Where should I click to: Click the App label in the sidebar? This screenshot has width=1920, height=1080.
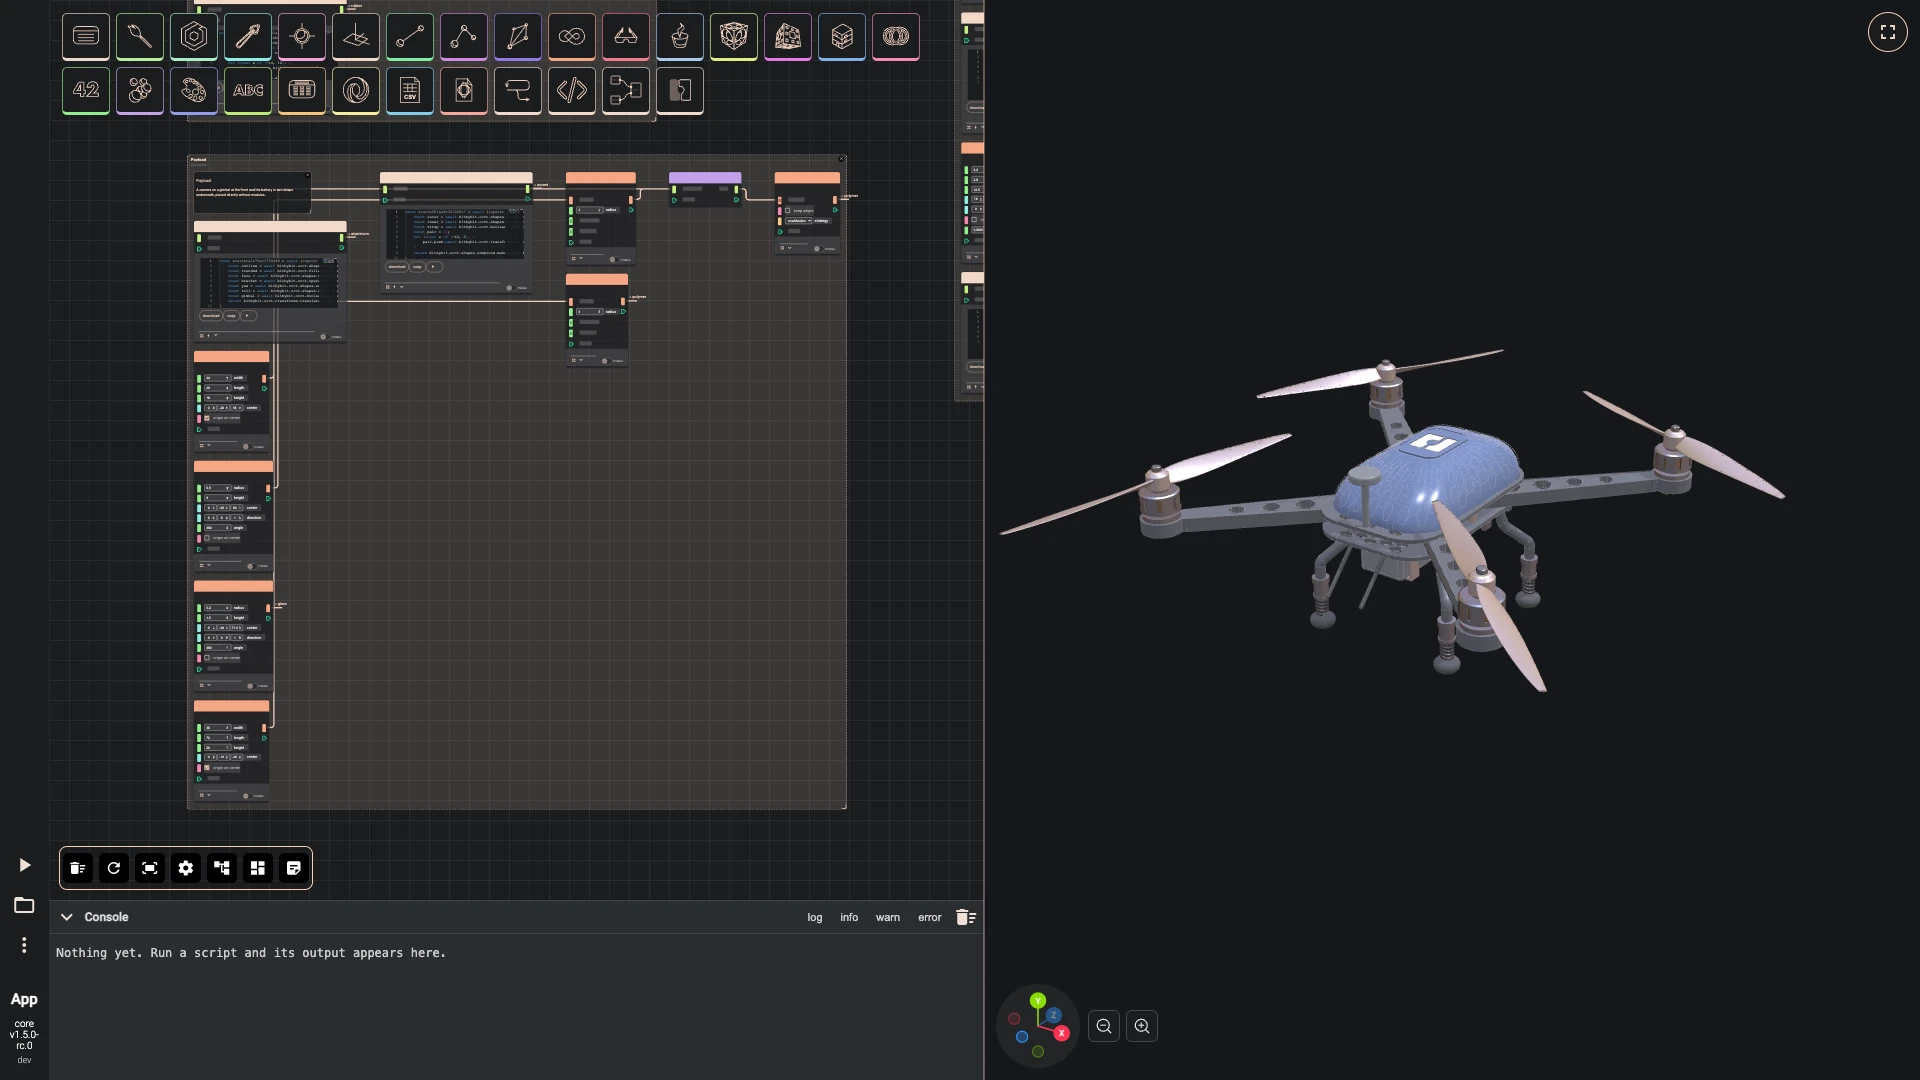pos(24,999)
